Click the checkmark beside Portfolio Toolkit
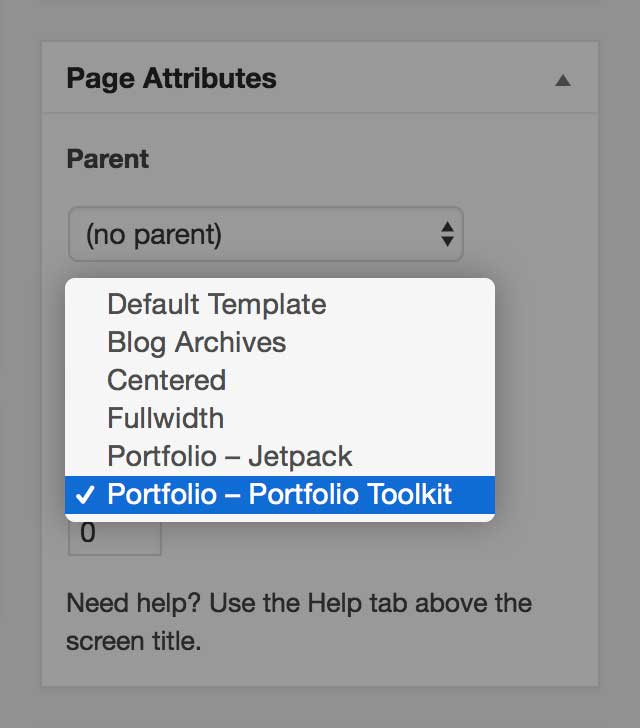Screen dimensions: 640x728 [85, 495]
